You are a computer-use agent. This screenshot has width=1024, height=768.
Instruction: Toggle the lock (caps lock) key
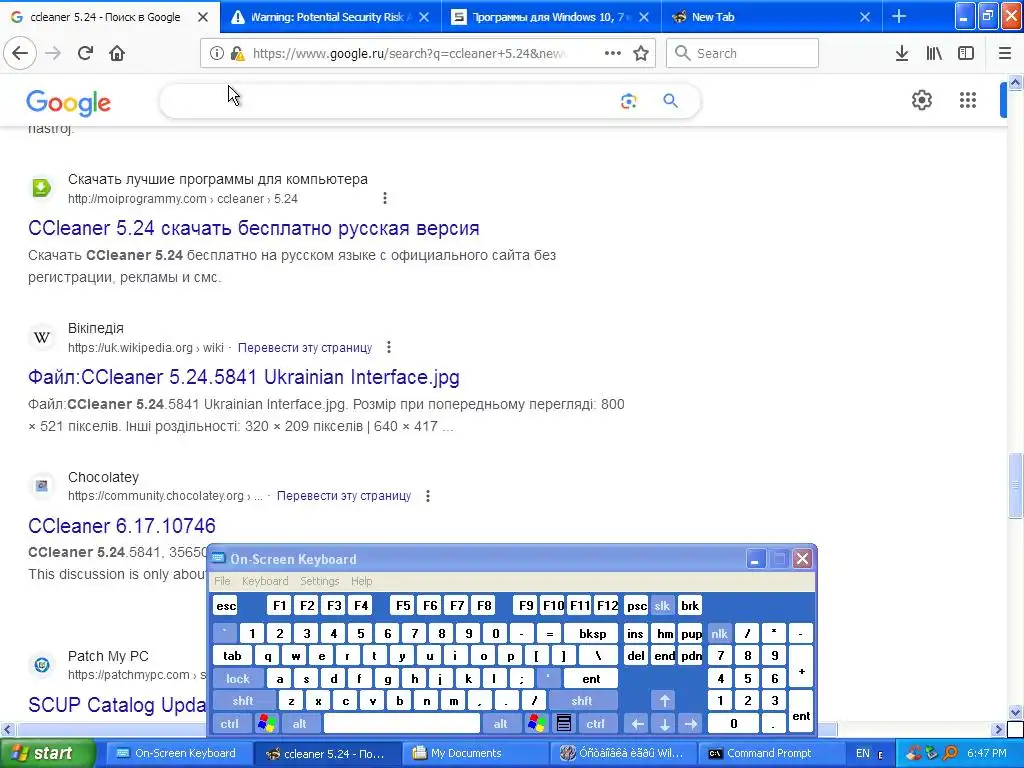point(238,679)
